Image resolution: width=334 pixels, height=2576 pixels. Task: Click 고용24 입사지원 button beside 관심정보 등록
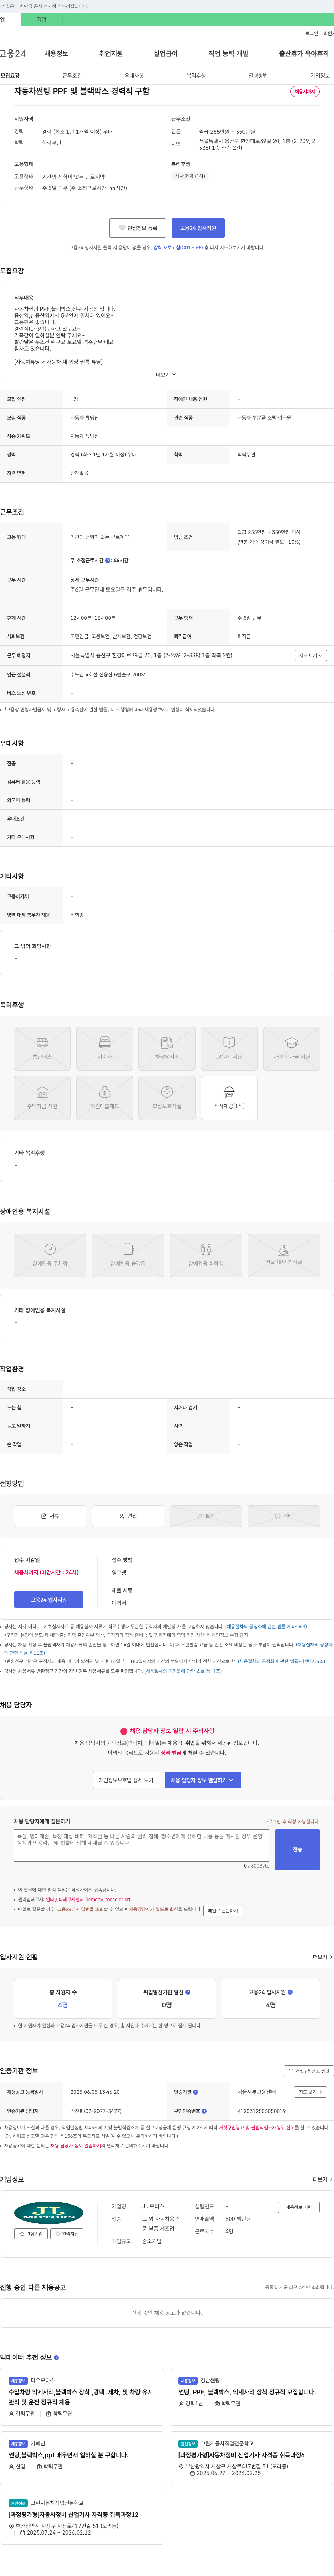coord(198,228)
